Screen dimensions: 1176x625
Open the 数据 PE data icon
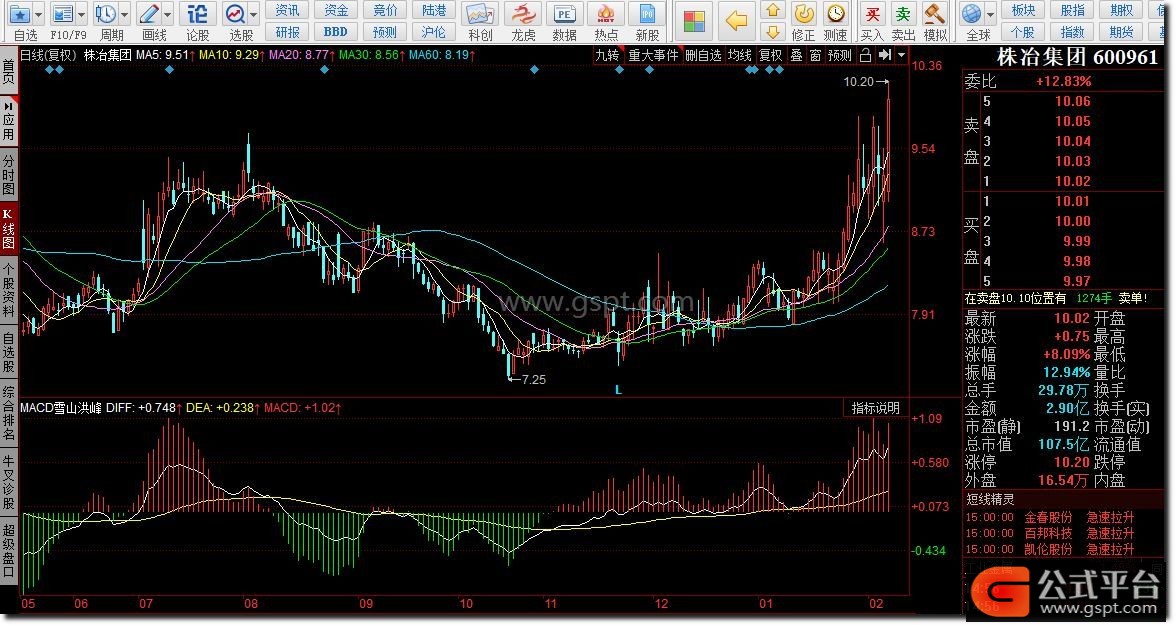point(564,14)
